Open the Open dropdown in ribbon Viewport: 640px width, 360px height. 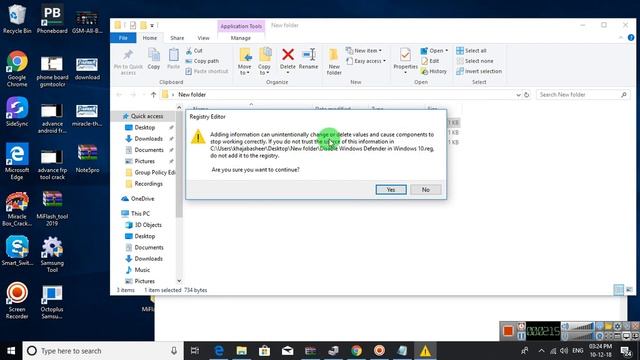(434, 51)
